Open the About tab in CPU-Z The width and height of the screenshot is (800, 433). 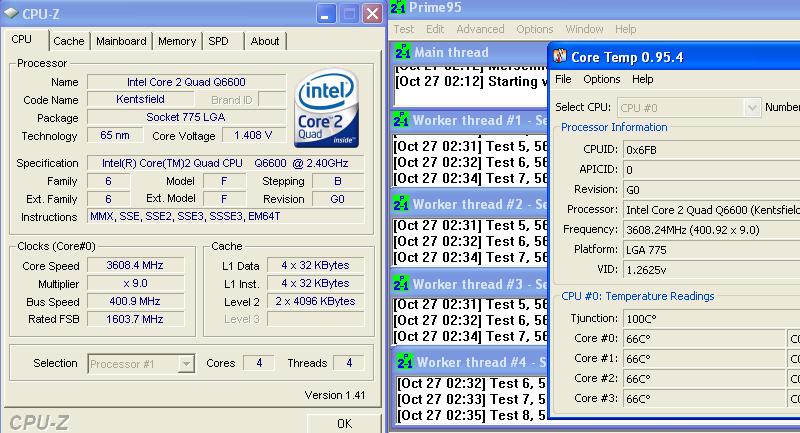tap(265, 41)
